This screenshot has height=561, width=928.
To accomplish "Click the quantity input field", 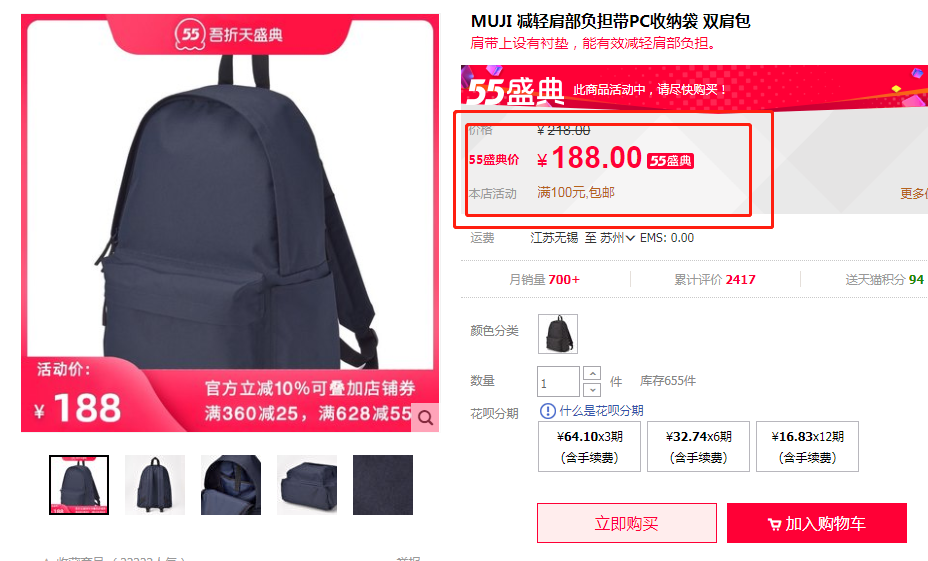I will tap(558, 382).
